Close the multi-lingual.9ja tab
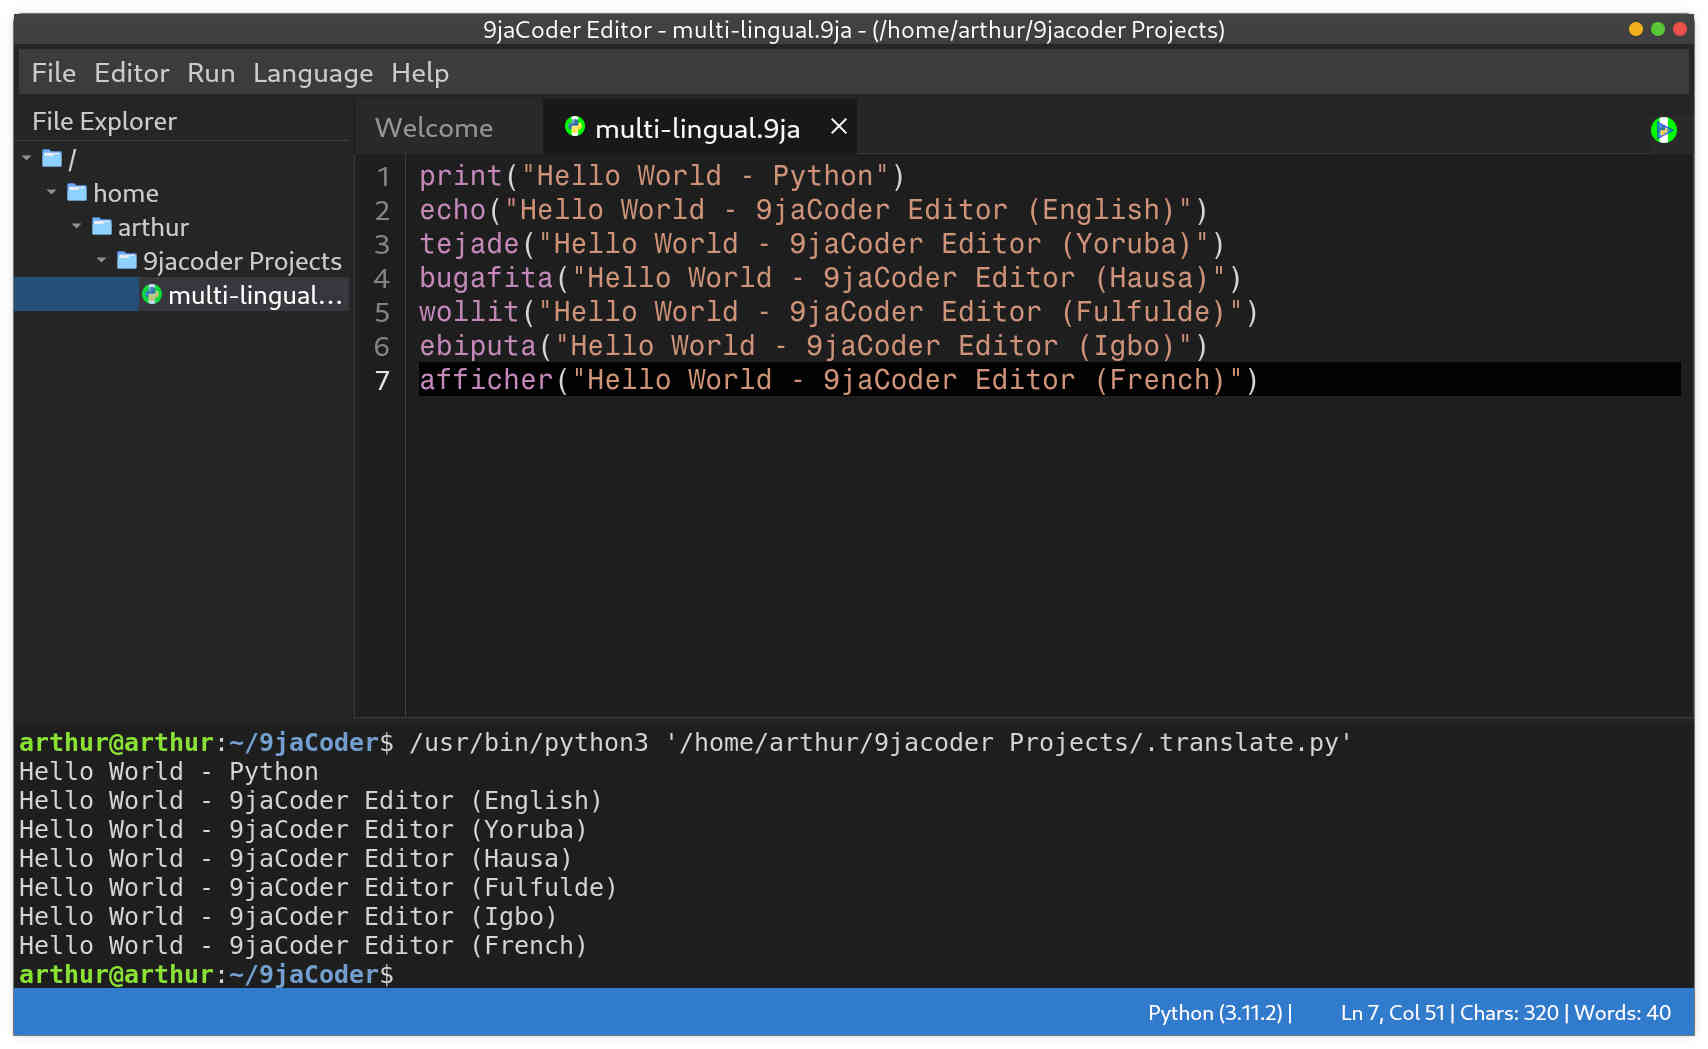This screenshot has height=1049, width=1708. point(838,126)
